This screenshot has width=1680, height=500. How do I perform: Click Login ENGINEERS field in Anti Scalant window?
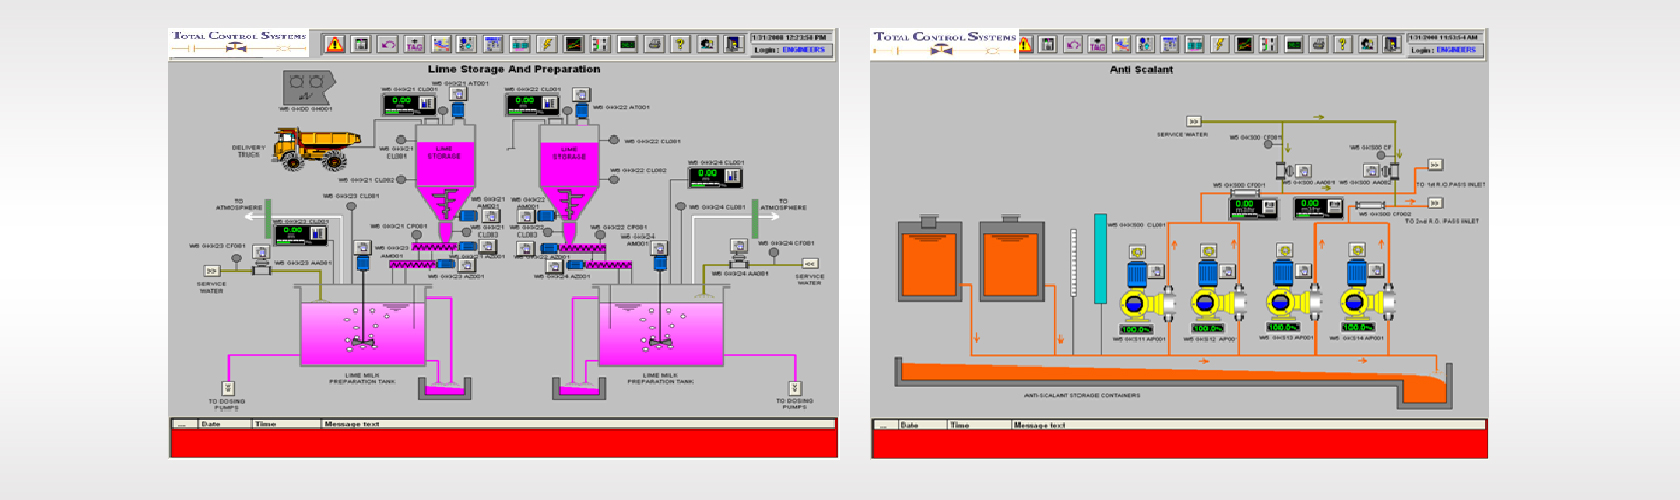click(1444, 49)
